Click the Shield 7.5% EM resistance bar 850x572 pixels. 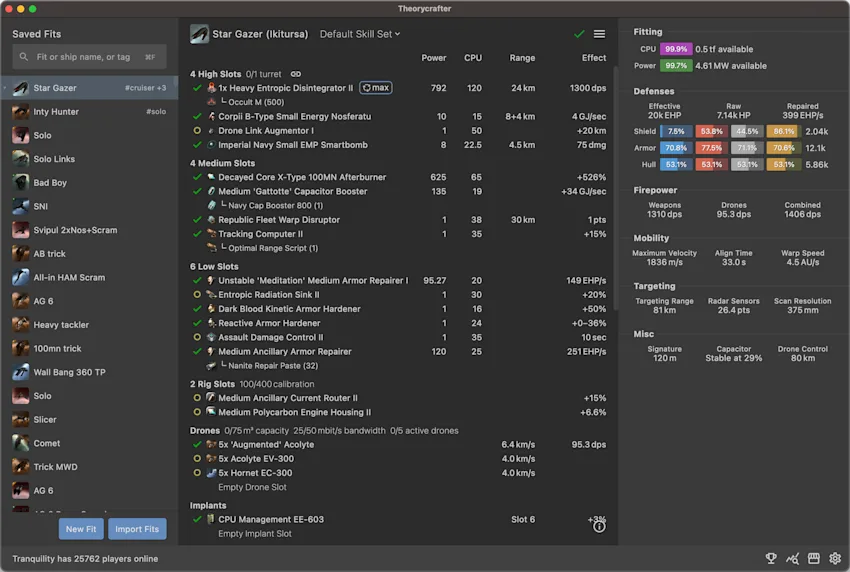676,131
